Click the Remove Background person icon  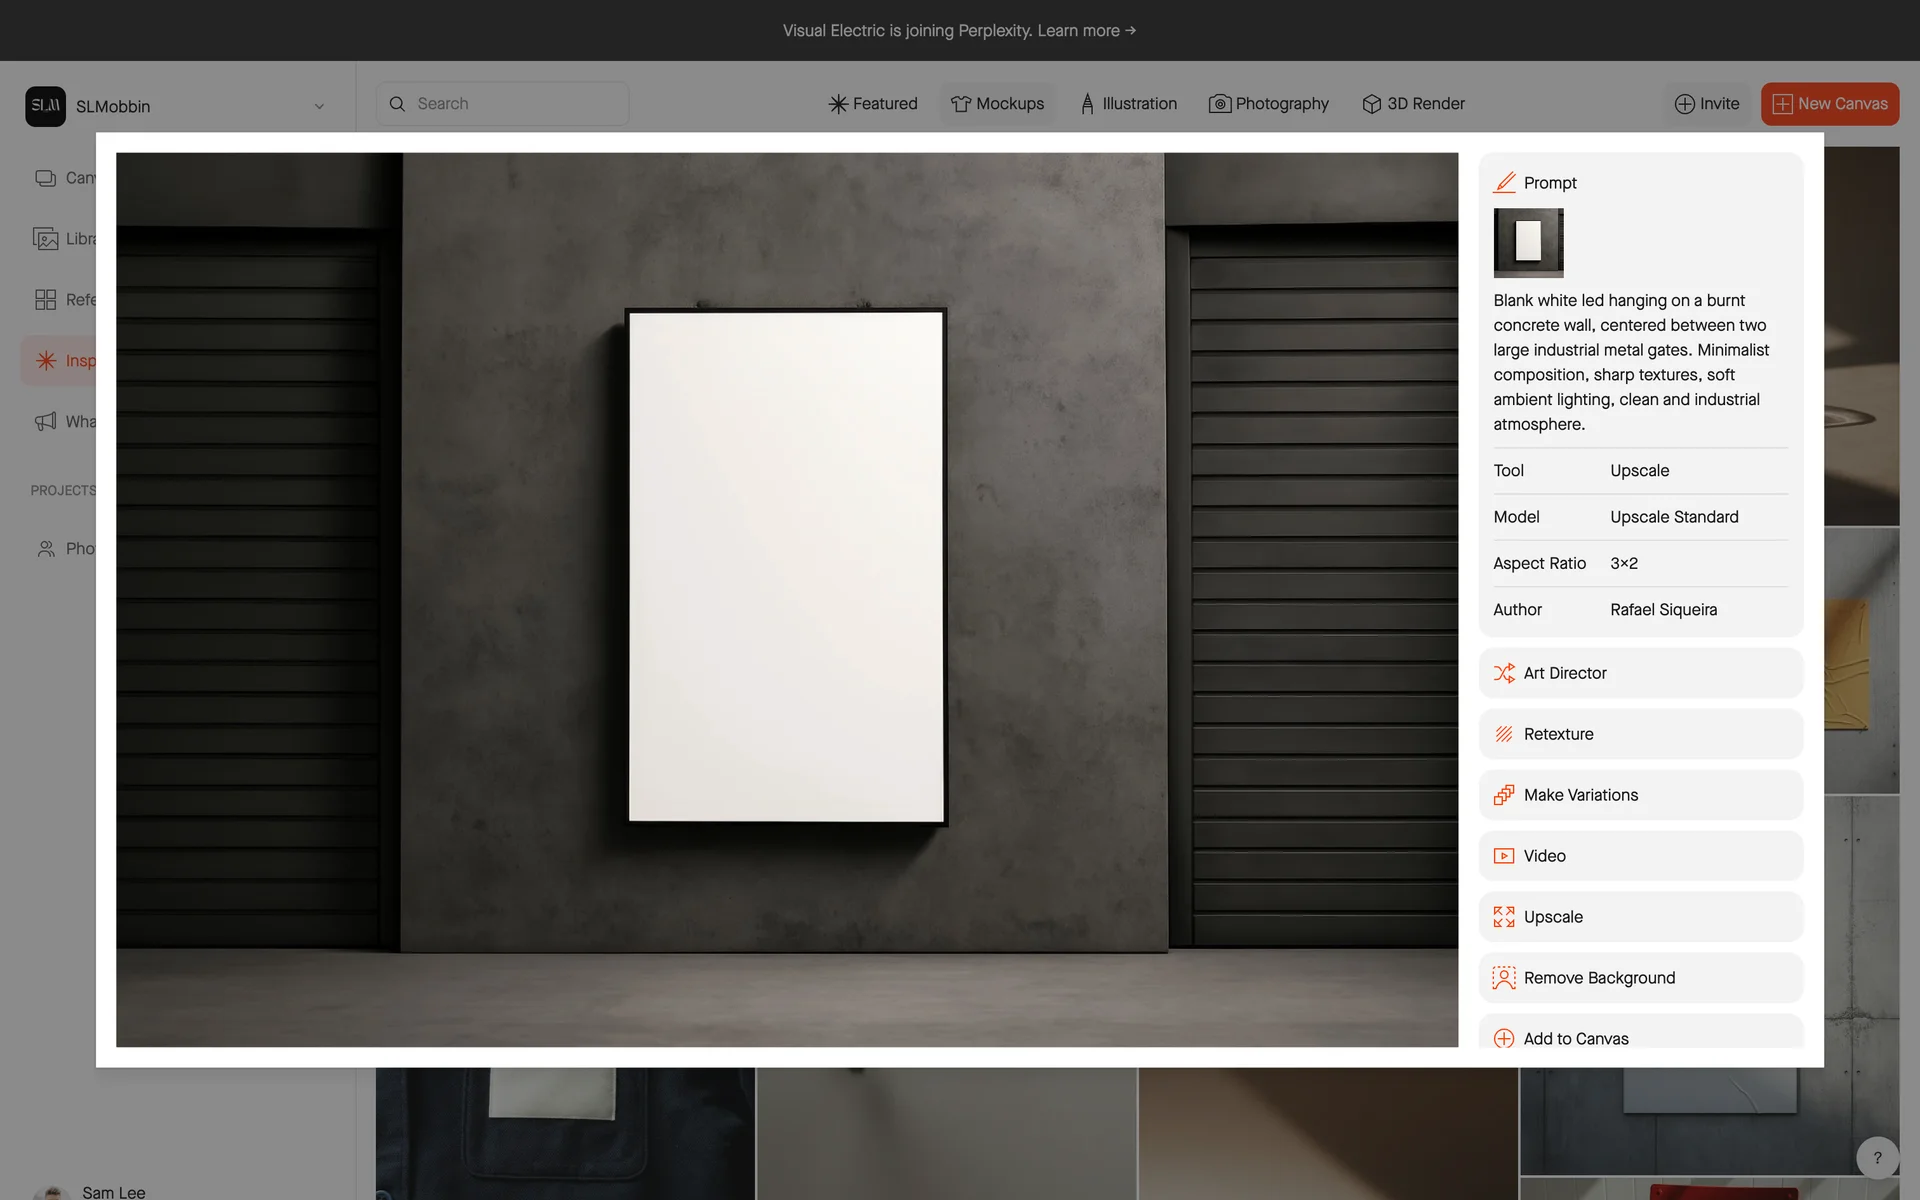1503,978
